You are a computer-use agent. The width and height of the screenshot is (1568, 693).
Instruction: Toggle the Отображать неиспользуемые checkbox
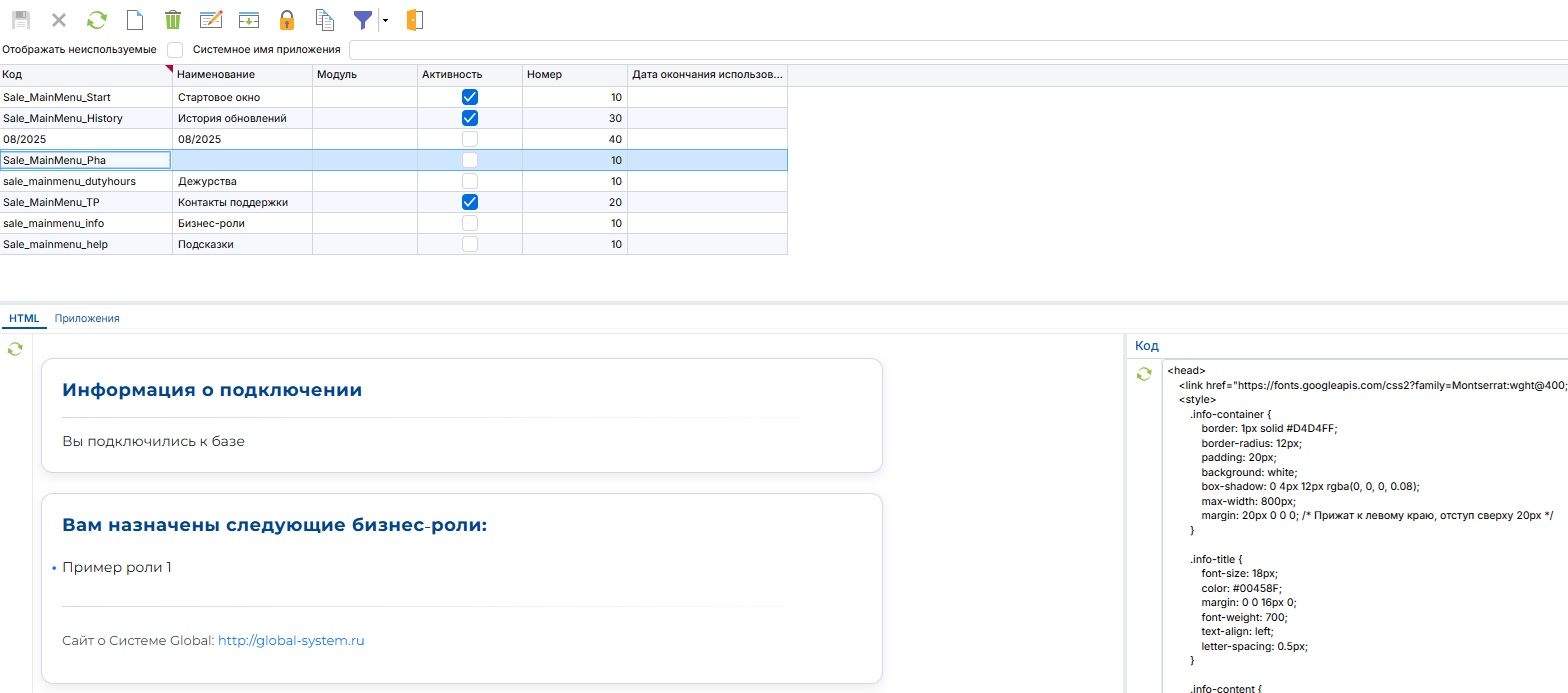[175, 50]
